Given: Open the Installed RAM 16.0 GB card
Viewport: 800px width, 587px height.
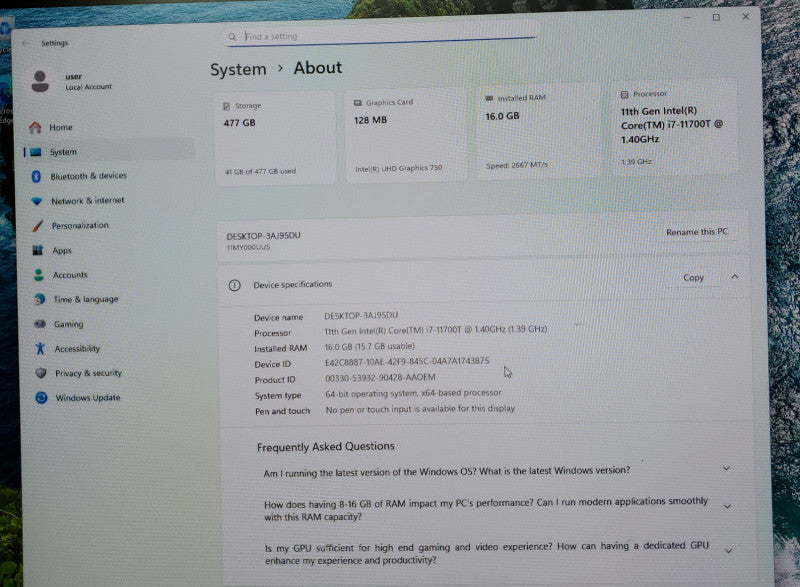Looking at the screenshot, I should tap(538, 131).
